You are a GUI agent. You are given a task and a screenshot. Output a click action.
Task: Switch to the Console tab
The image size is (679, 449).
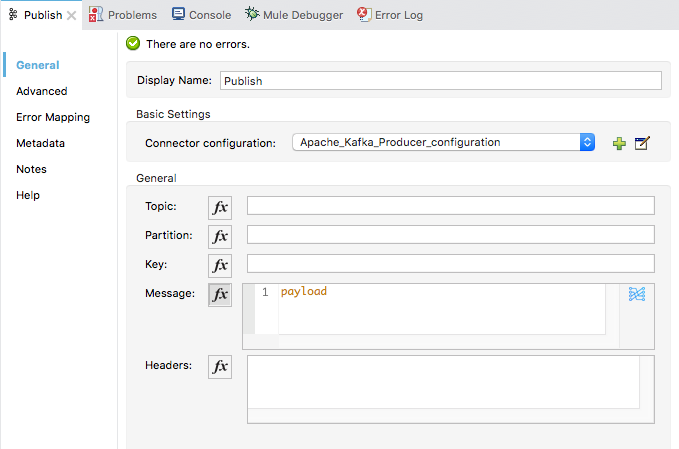[201, 15]
